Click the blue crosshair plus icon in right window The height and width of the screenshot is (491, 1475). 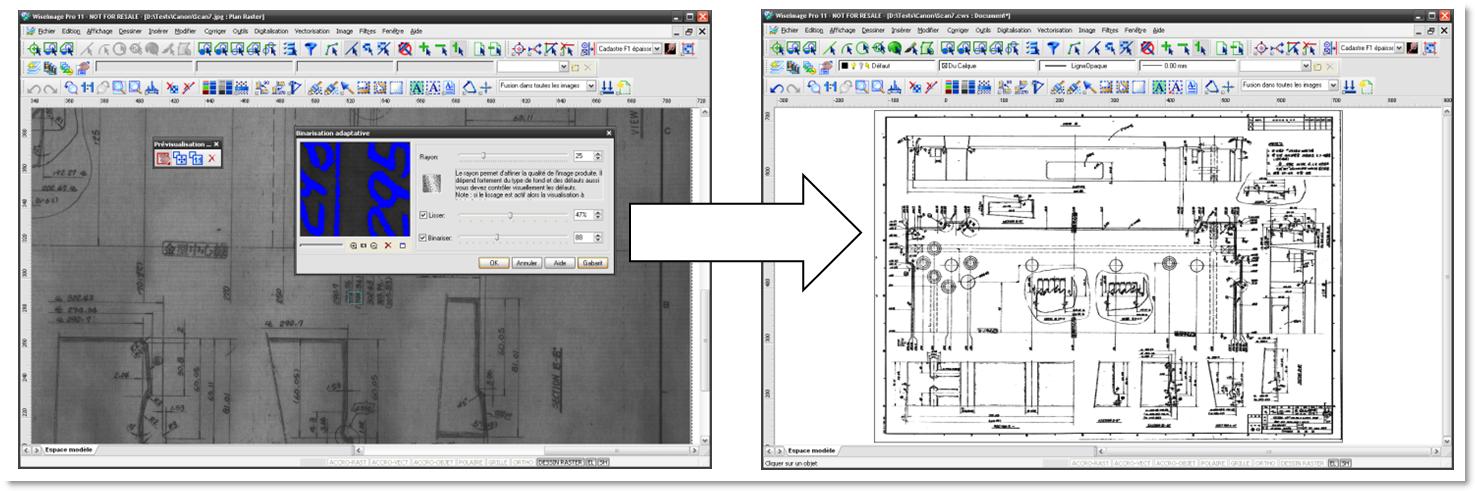click(1228, 87)
